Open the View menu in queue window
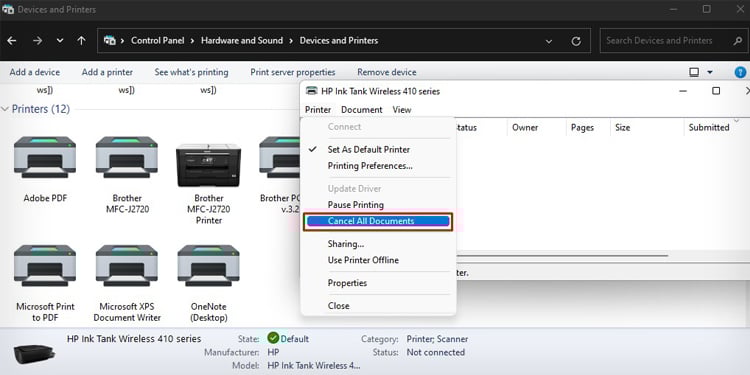The height and width of the screenshot is (375, 750). (402, 110)
